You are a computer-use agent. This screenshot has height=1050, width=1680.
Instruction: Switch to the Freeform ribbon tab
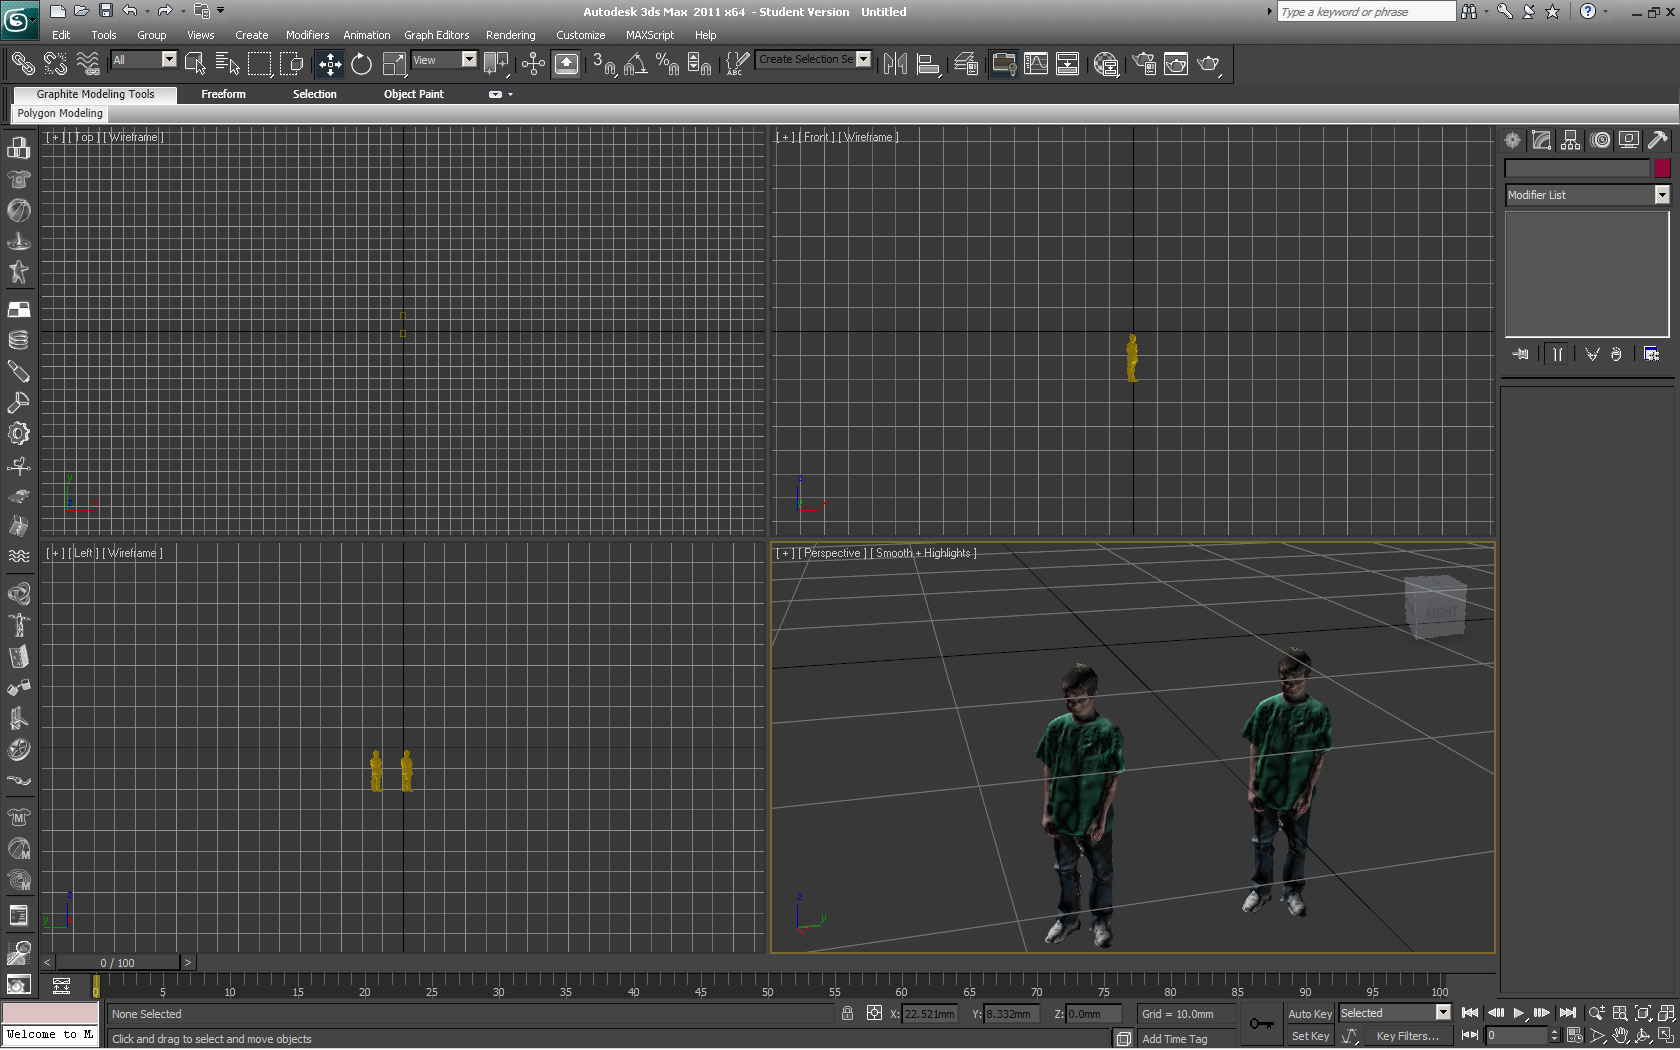pyautogui.click(x=223, y=94)
